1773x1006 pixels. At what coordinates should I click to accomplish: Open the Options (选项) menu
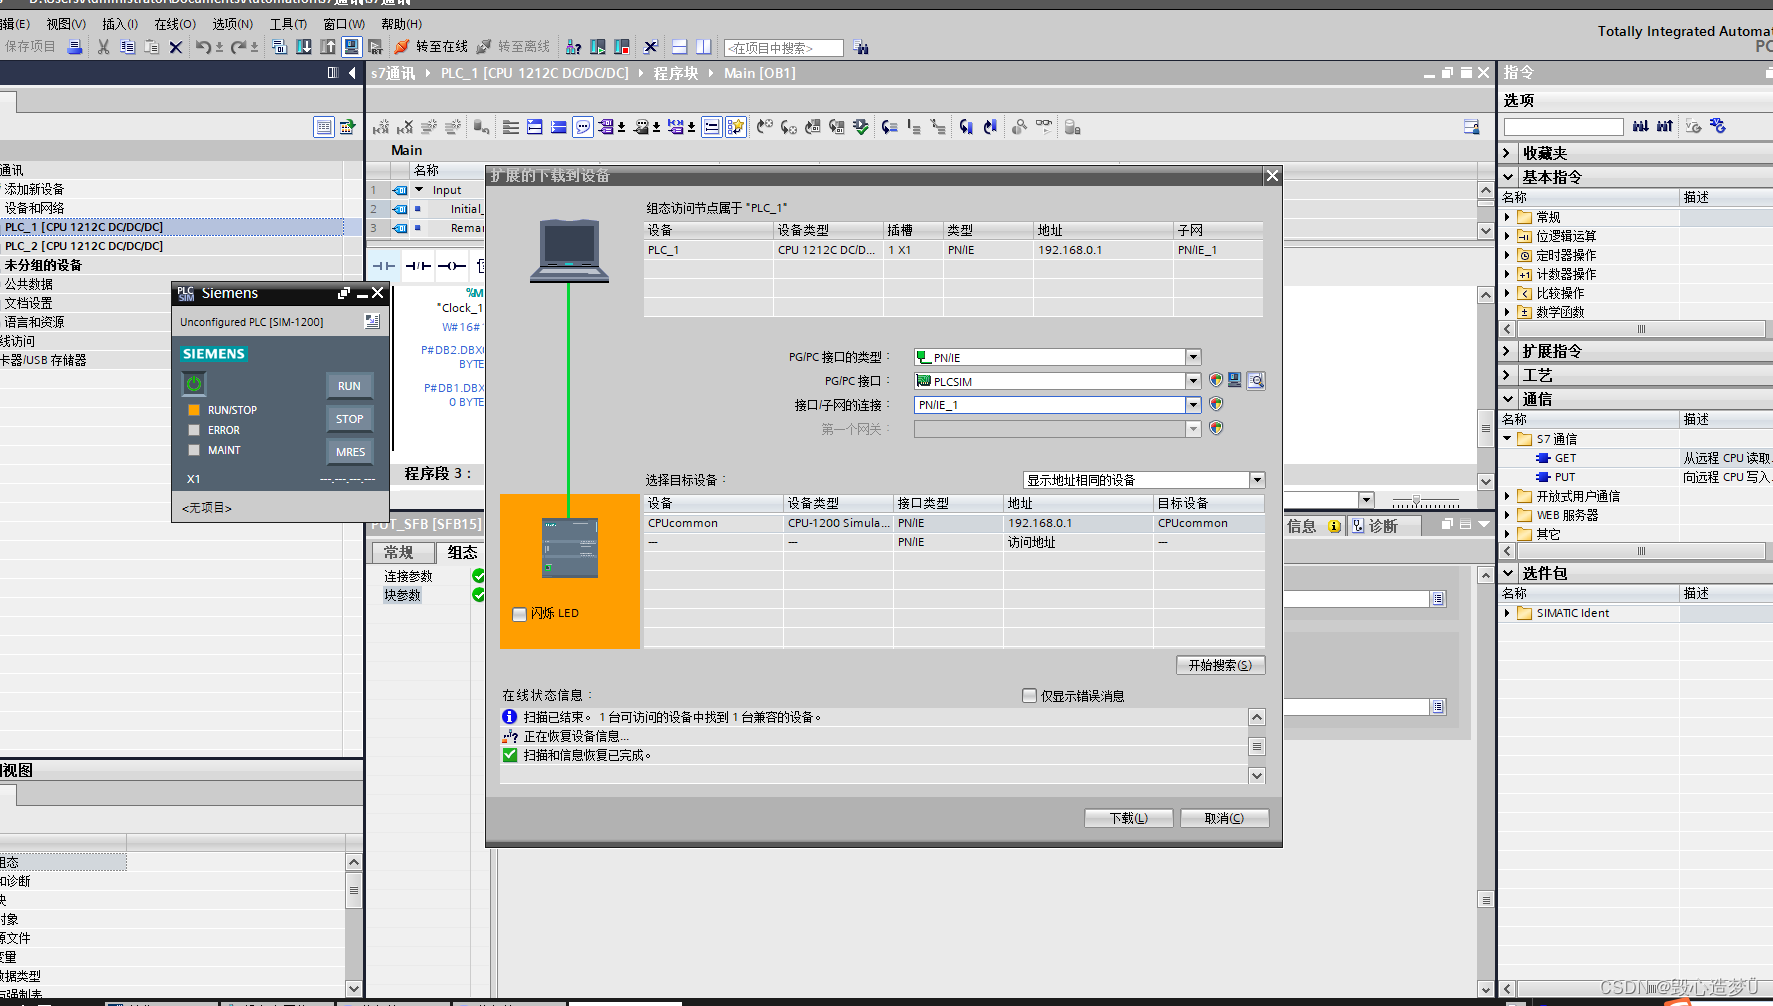pyautogui.click(x=233, y=24)
